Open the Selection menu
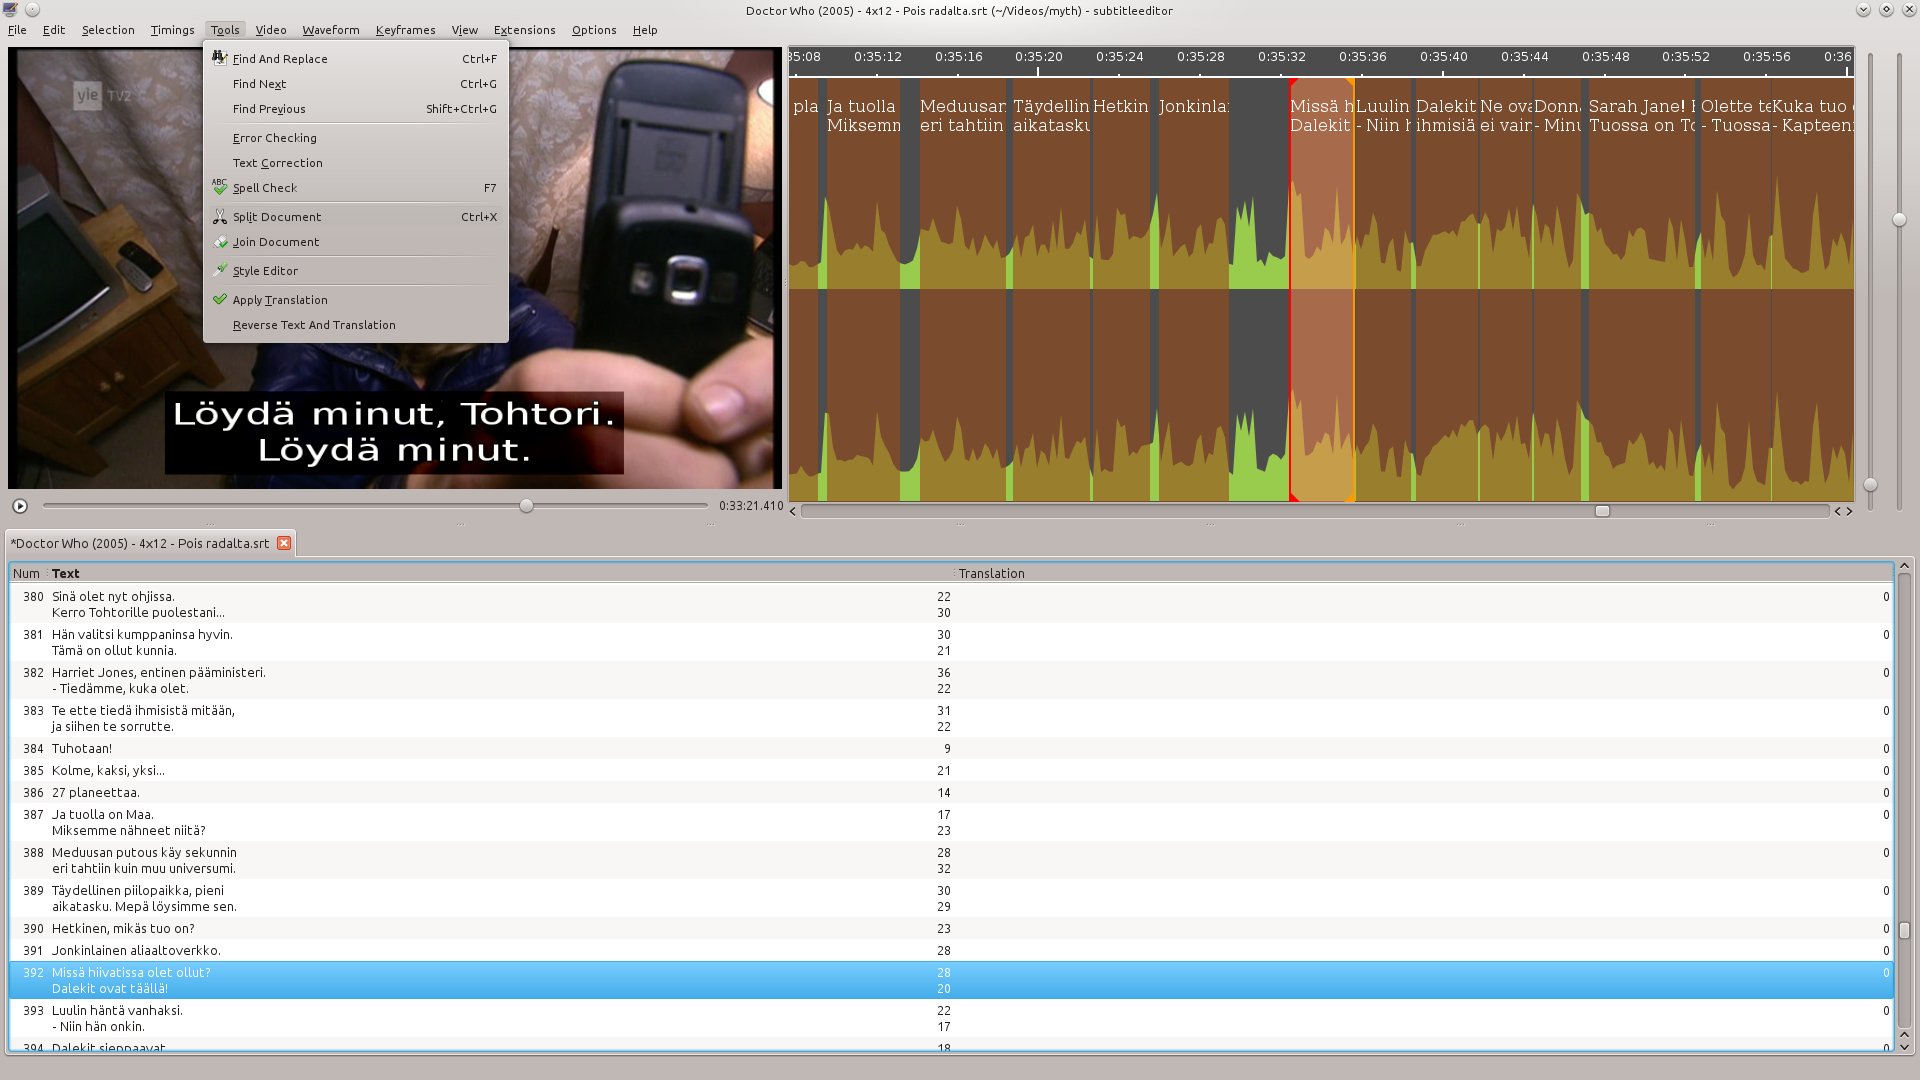The image size is (1920, 1080). pos(108,30)
